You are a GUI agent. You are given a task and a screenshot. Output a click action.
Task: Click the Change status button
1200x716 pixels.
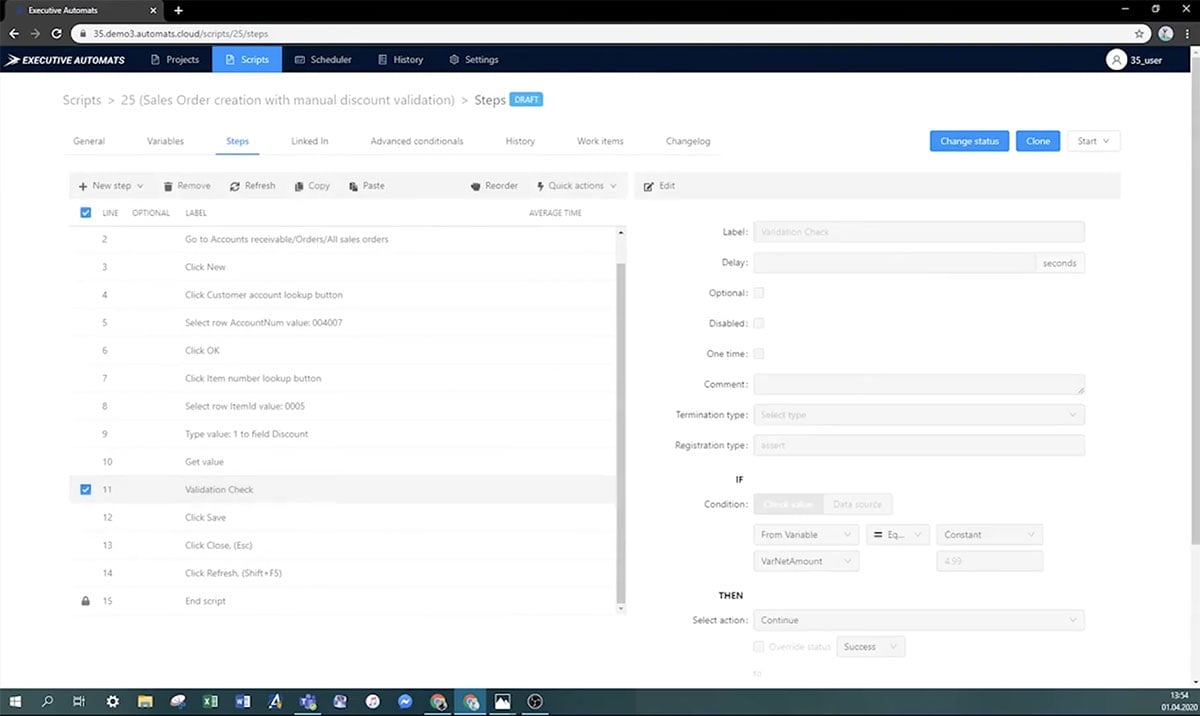click(968, 141)
